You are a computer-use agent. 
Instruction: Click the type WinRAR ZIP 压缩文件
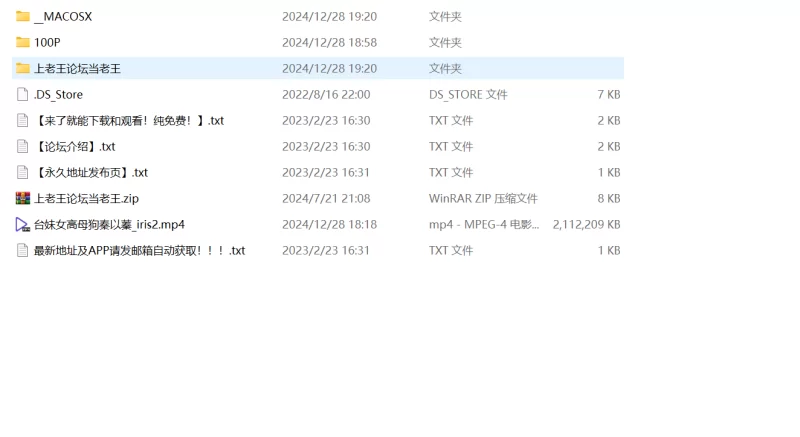(483, 198)
